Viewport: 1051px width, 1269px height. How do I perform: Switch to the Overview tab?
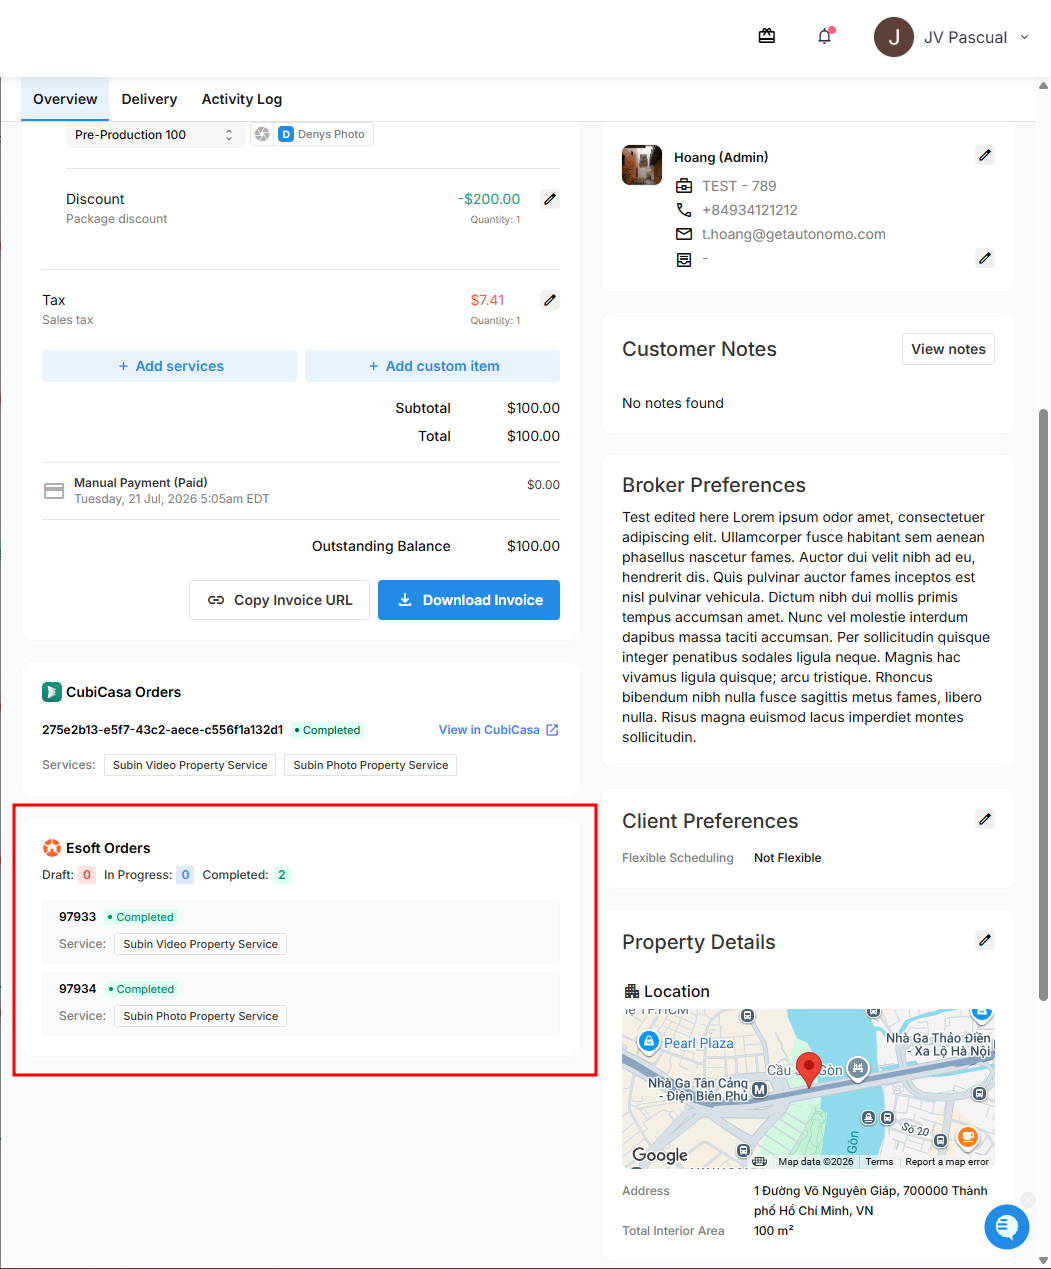click(x=65, y=99)
